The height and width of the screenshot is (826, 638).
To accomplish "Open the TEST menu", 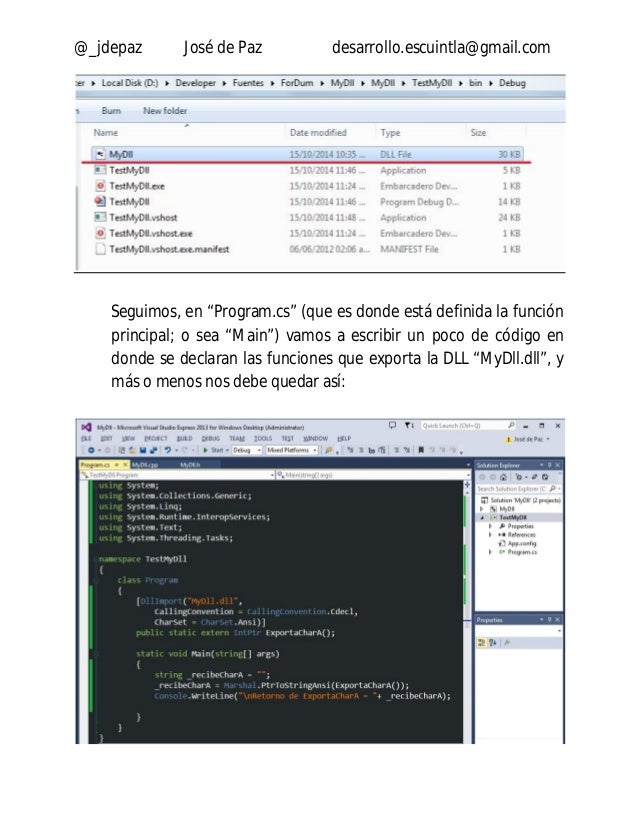I will pyautogui.click(x=288, y=439).
